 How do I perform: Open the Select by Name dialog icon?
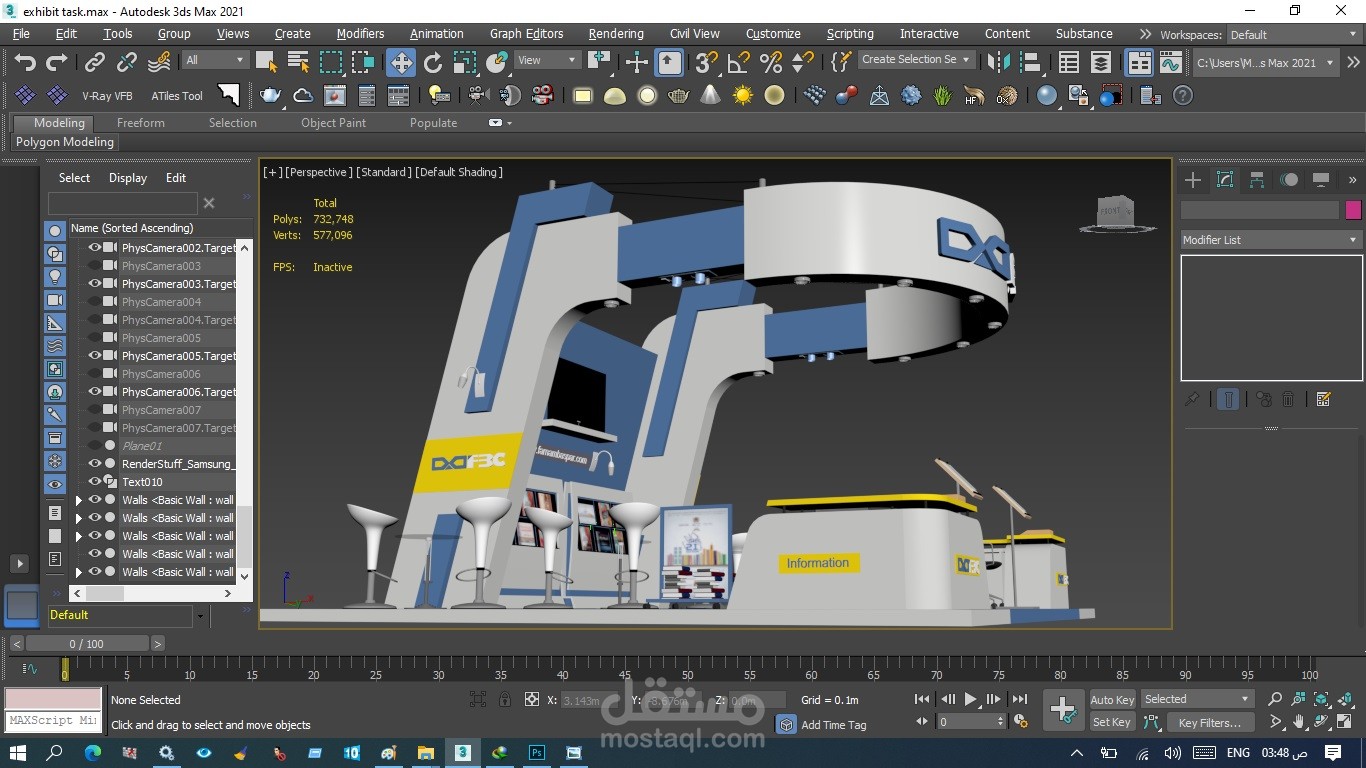[x=299, y=62]
